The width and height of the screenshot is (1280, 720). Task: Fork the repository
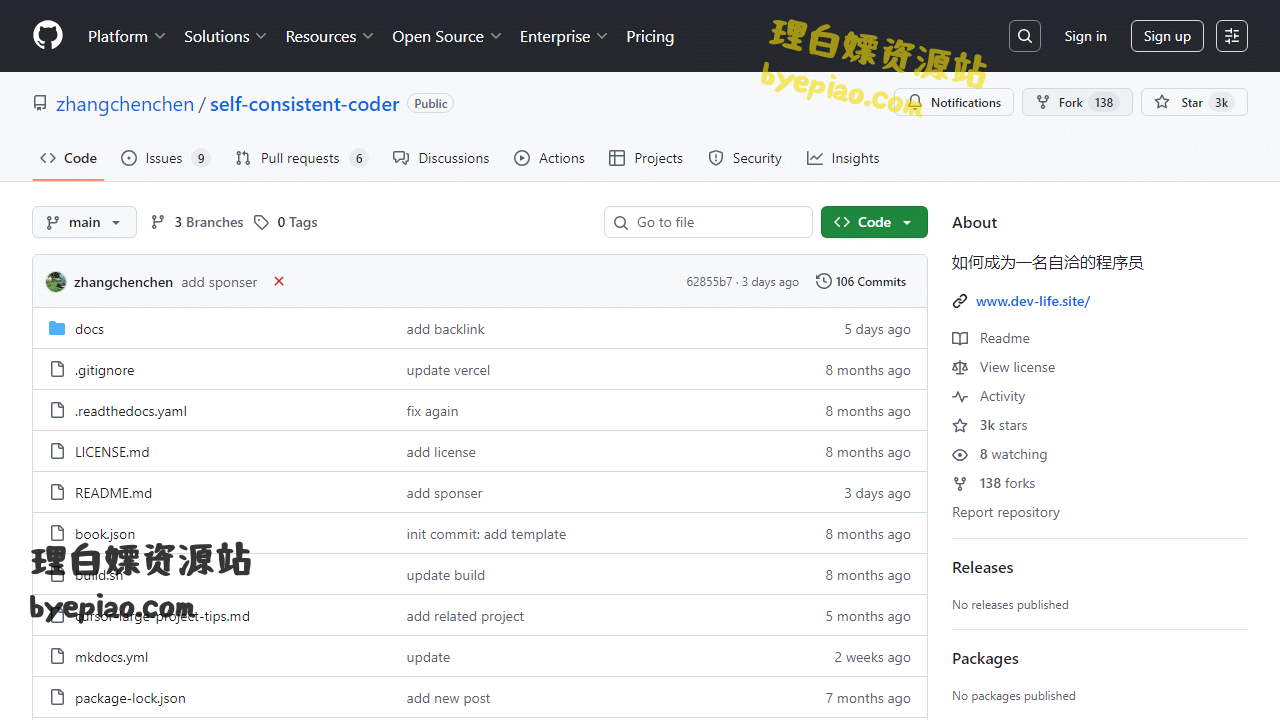[1076, 102]
